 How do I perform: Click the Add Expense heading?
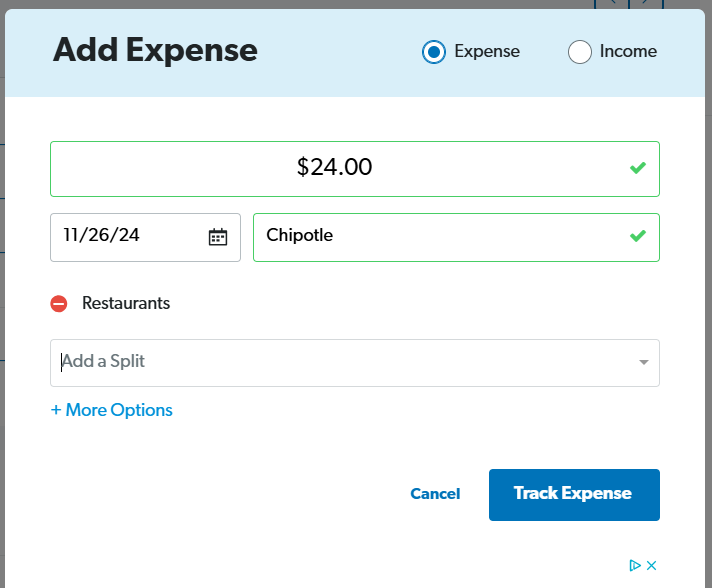(x=155, y=50)
